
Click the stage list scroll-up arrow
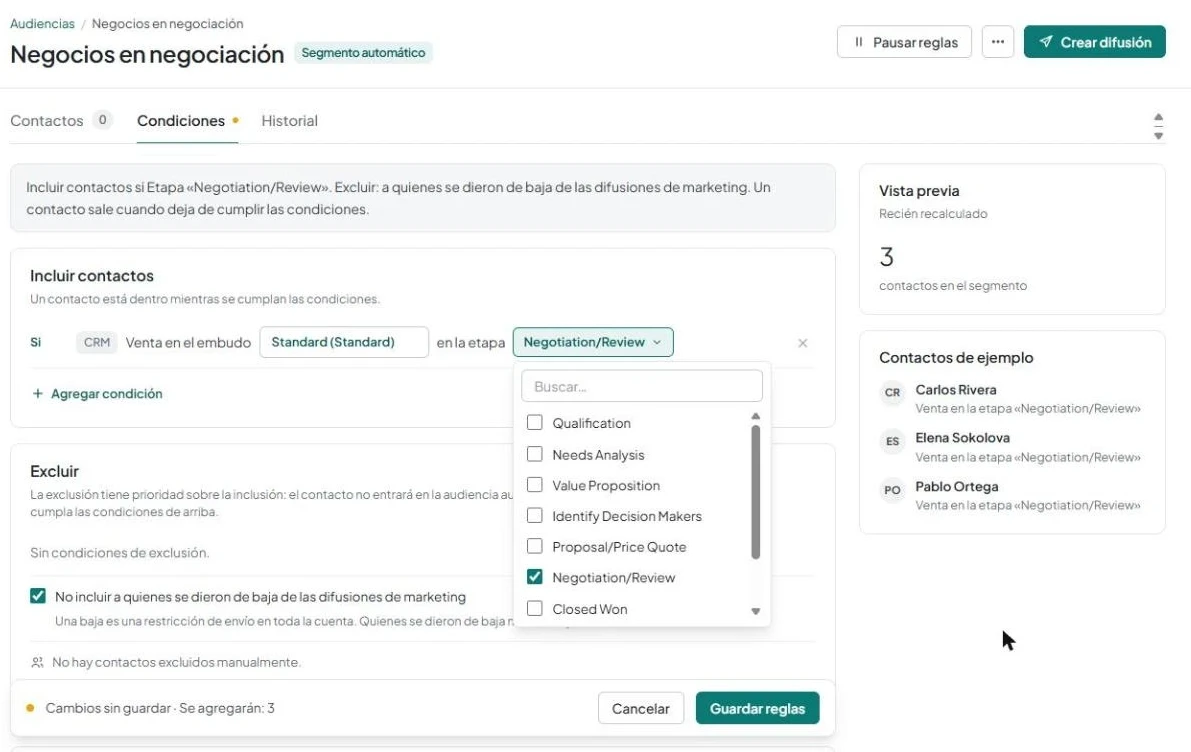[x=755, y=416]
